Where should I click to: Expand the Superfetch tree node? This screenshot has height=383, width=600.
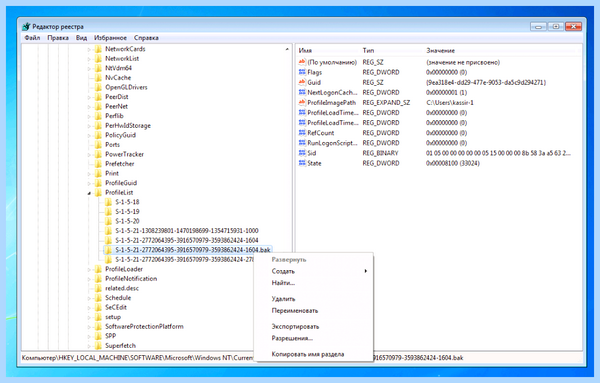click(x=89, y=346)
